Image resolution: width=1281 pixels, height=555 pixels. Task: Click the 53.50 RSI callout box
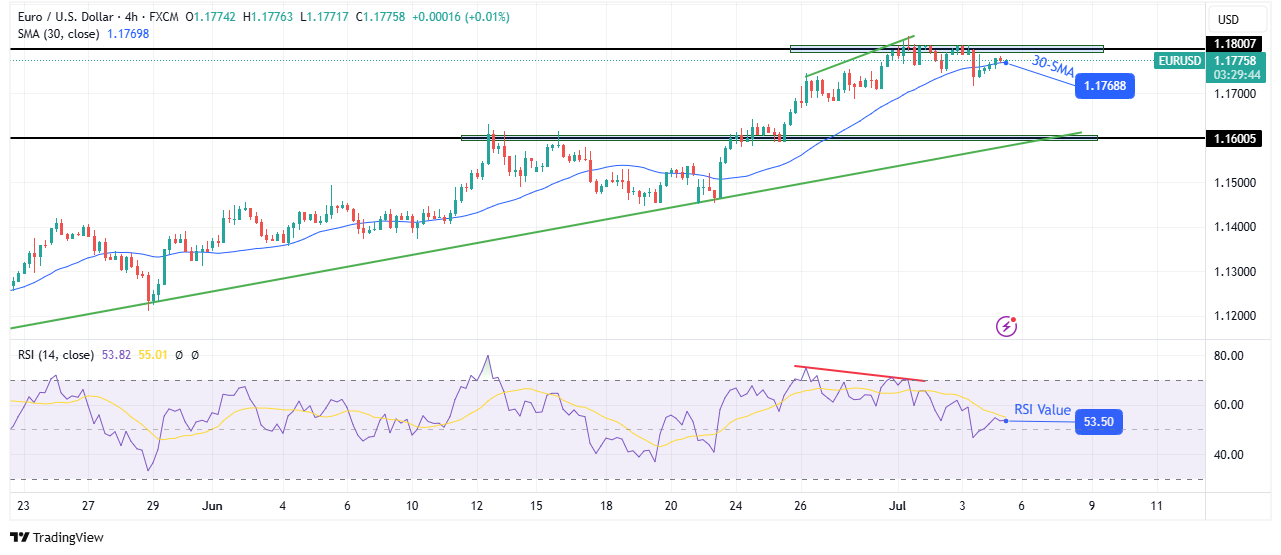(x=1097, y=423)
